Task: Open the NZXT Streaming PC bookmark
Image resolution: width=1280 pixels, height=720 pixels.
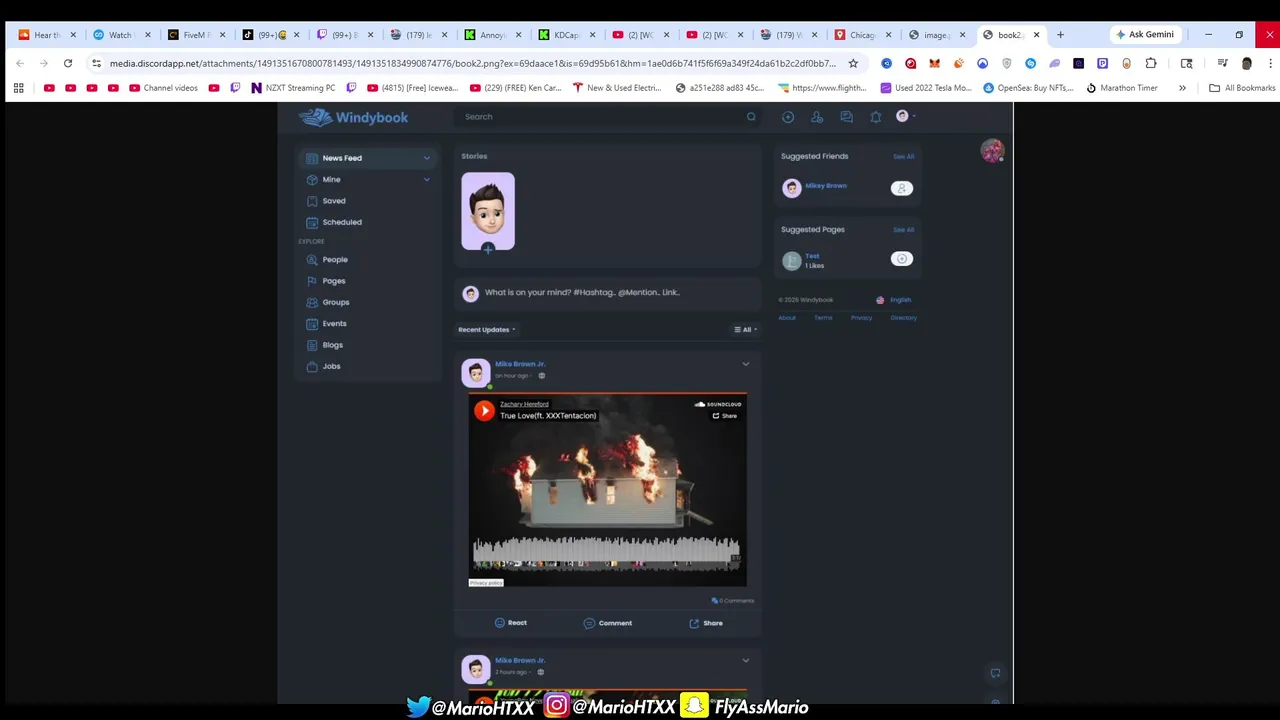Action: pyautogui.click(x=293, y=88)
